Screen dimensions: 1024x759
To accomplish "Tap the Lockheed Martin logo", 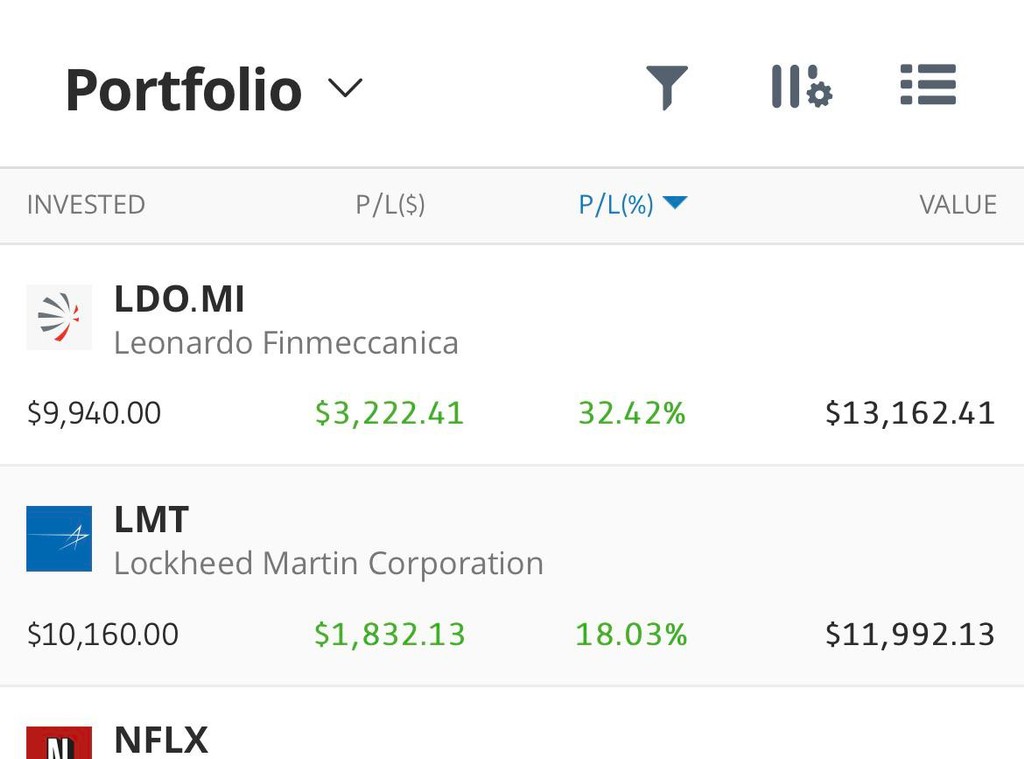I will pyautogui.click(x=59, y=538).
